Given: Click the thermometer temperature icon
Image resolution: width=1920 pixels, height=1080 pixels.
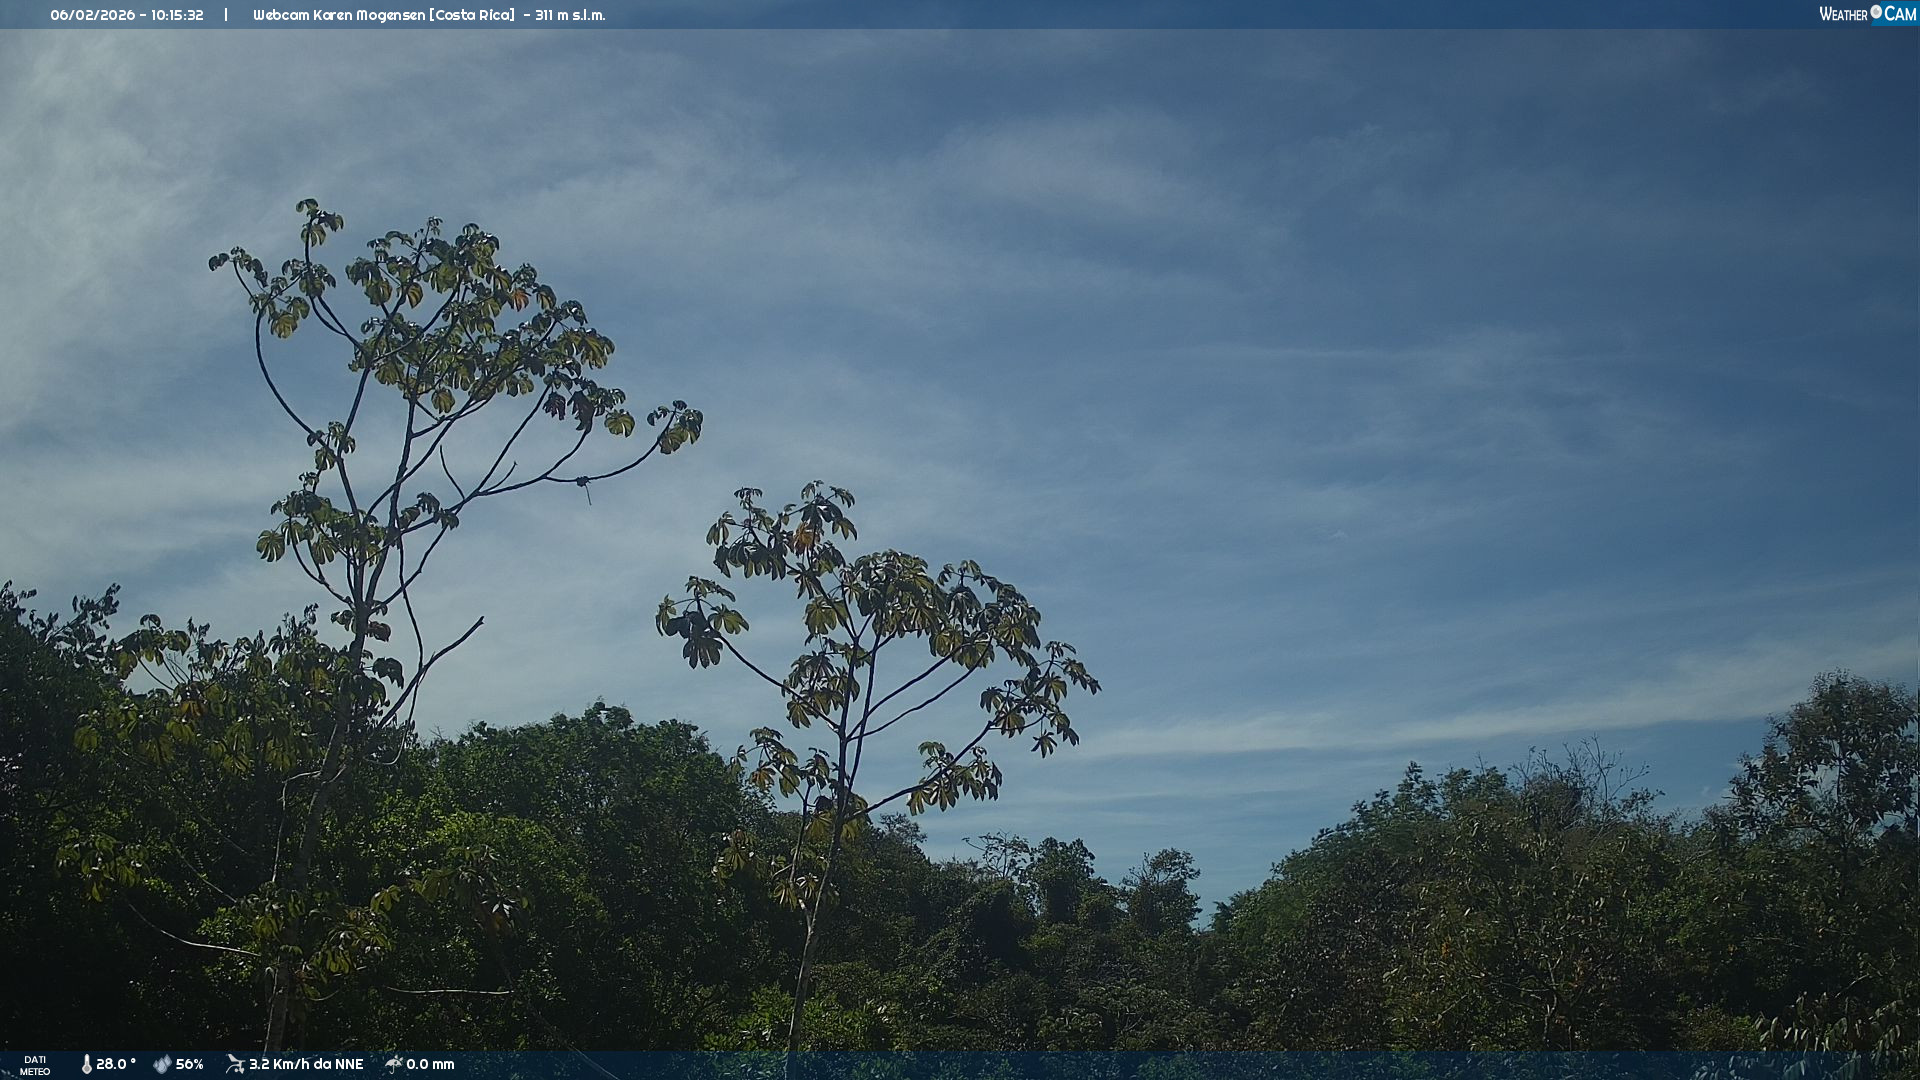Looking at the screenshot, I should point(86,1064).
